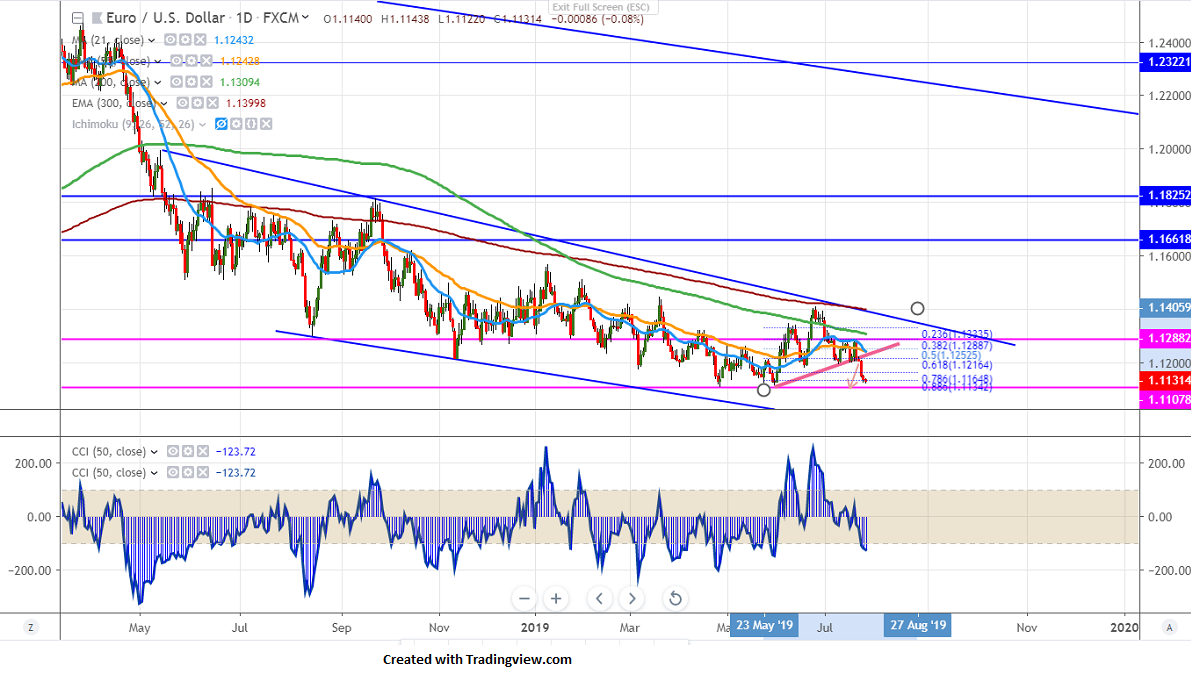Viewport: 1191px width, 673px height.
Task: Hide the MA (21, close) indicator
Action: point(171,39)
